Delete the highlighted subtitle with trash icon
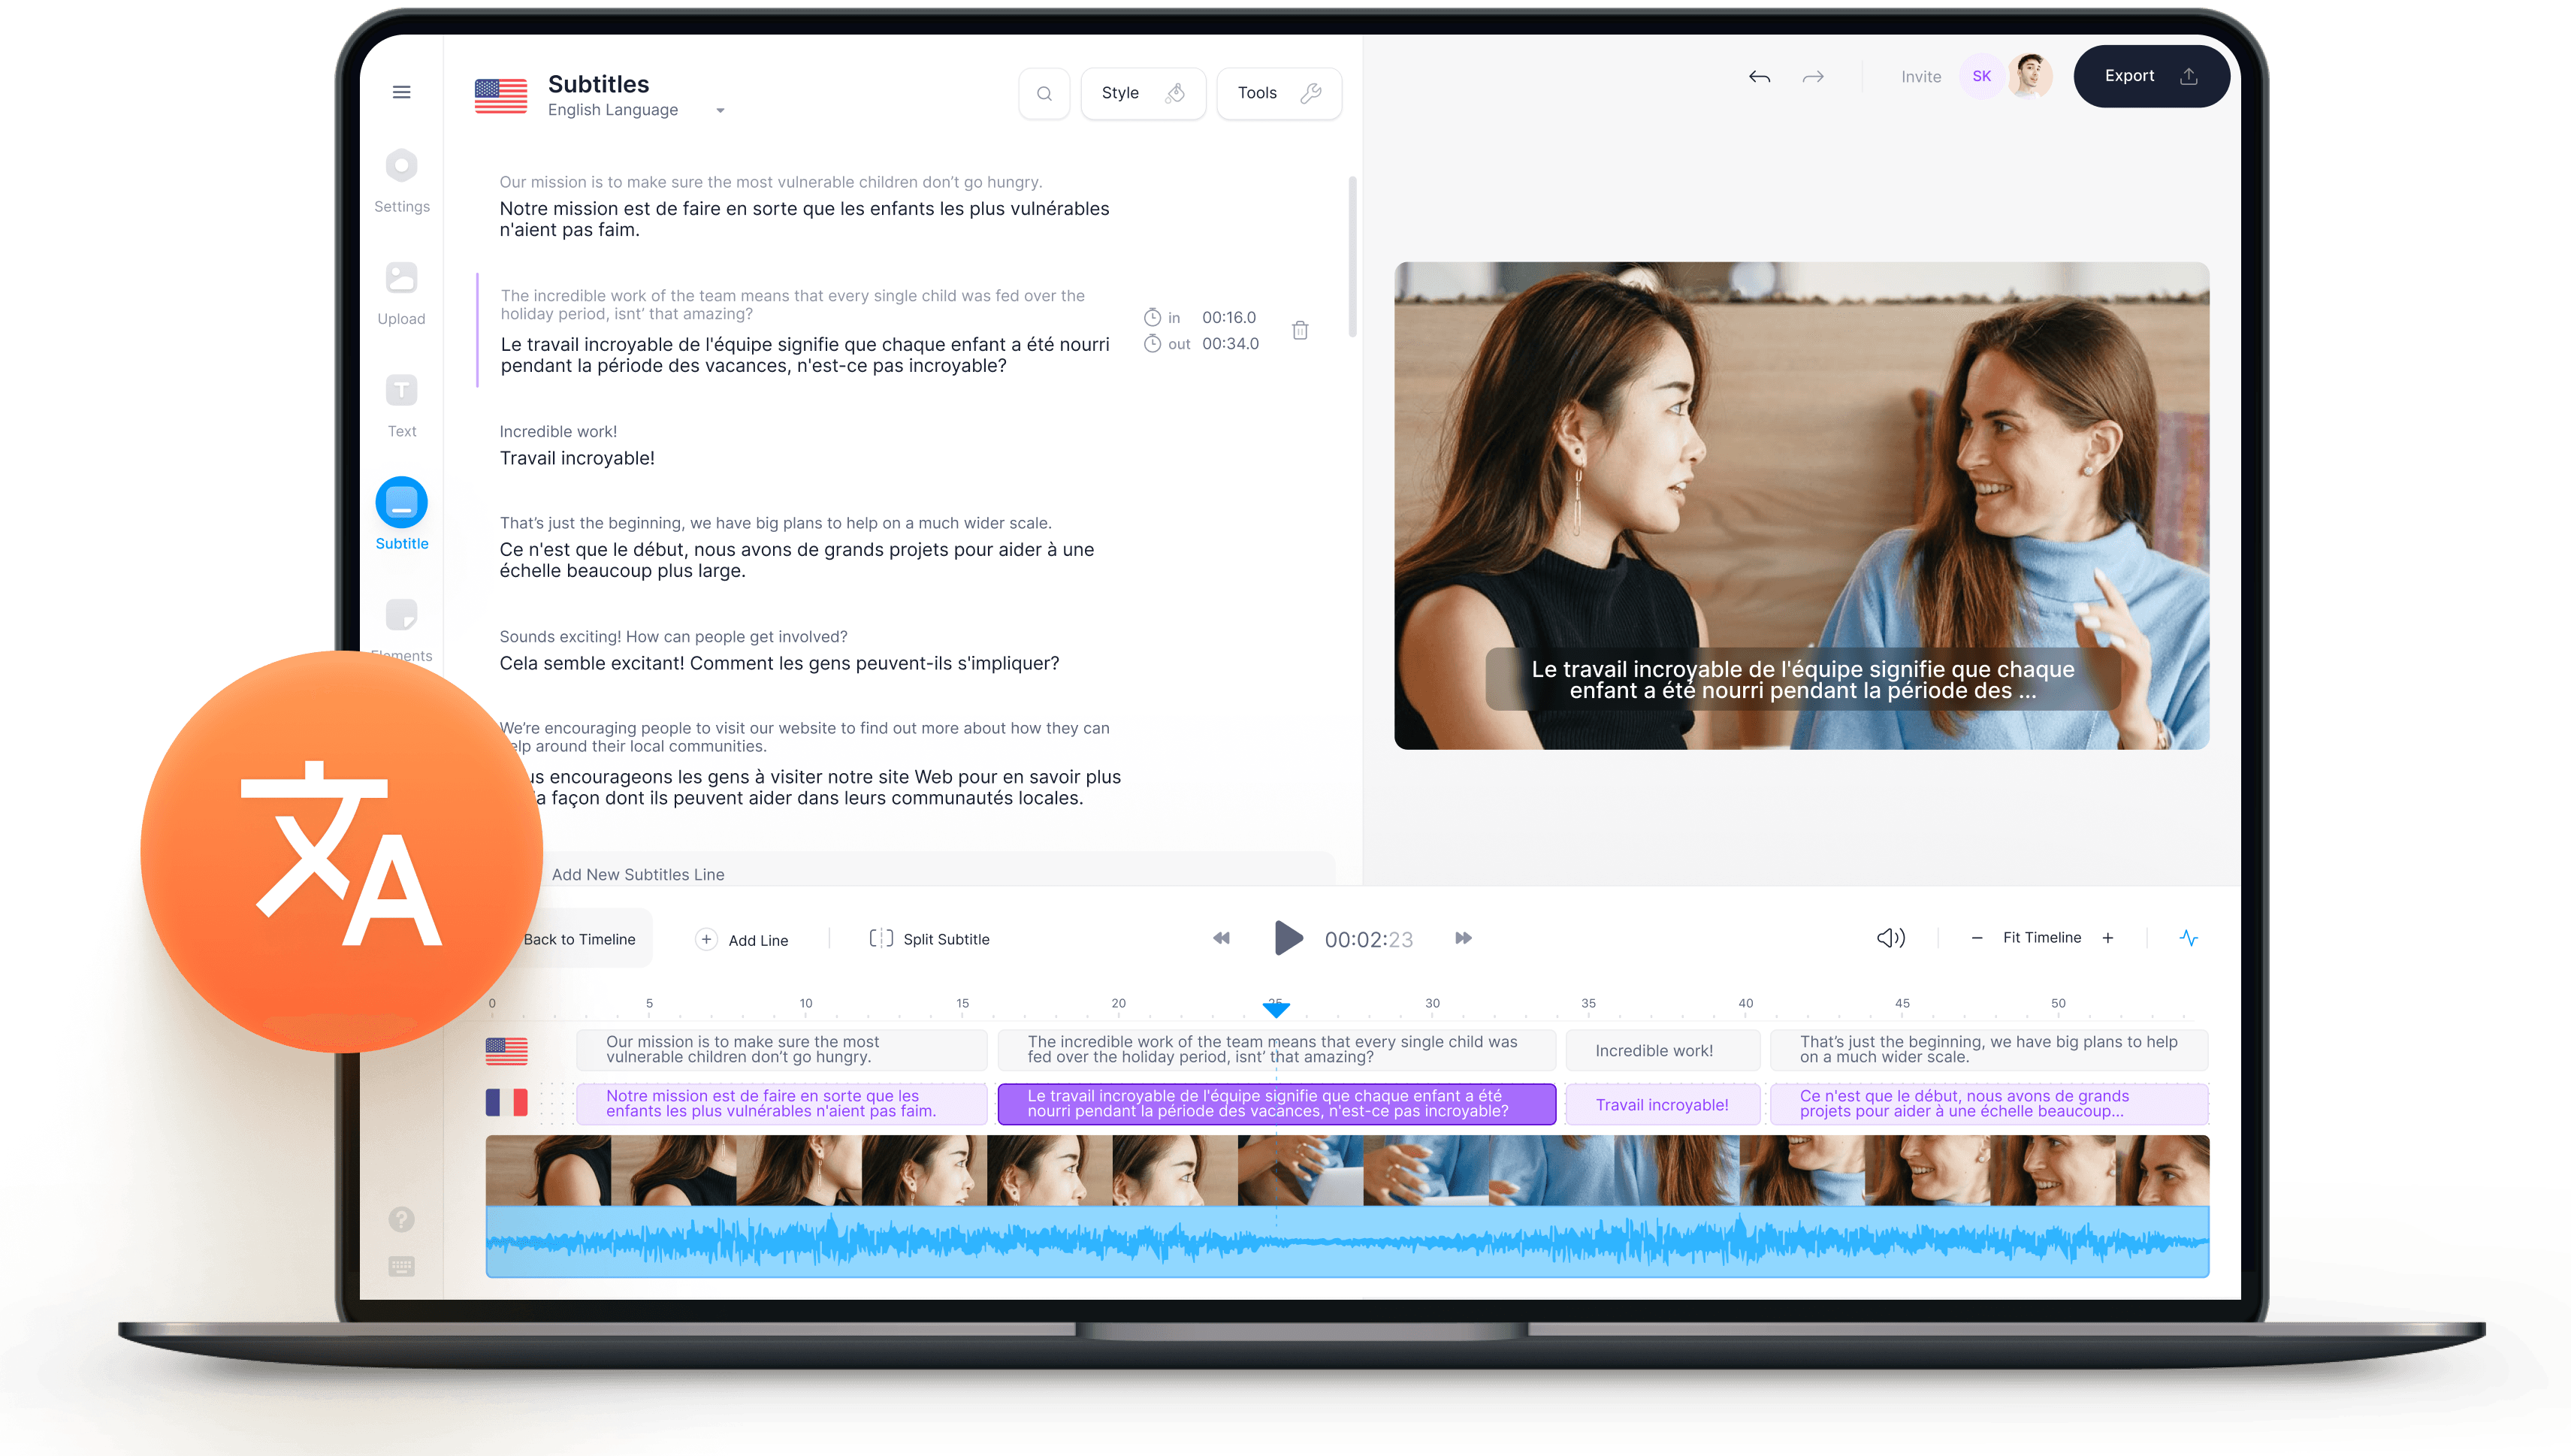The image size is (2571, 1456). [x=1300, y=330]
